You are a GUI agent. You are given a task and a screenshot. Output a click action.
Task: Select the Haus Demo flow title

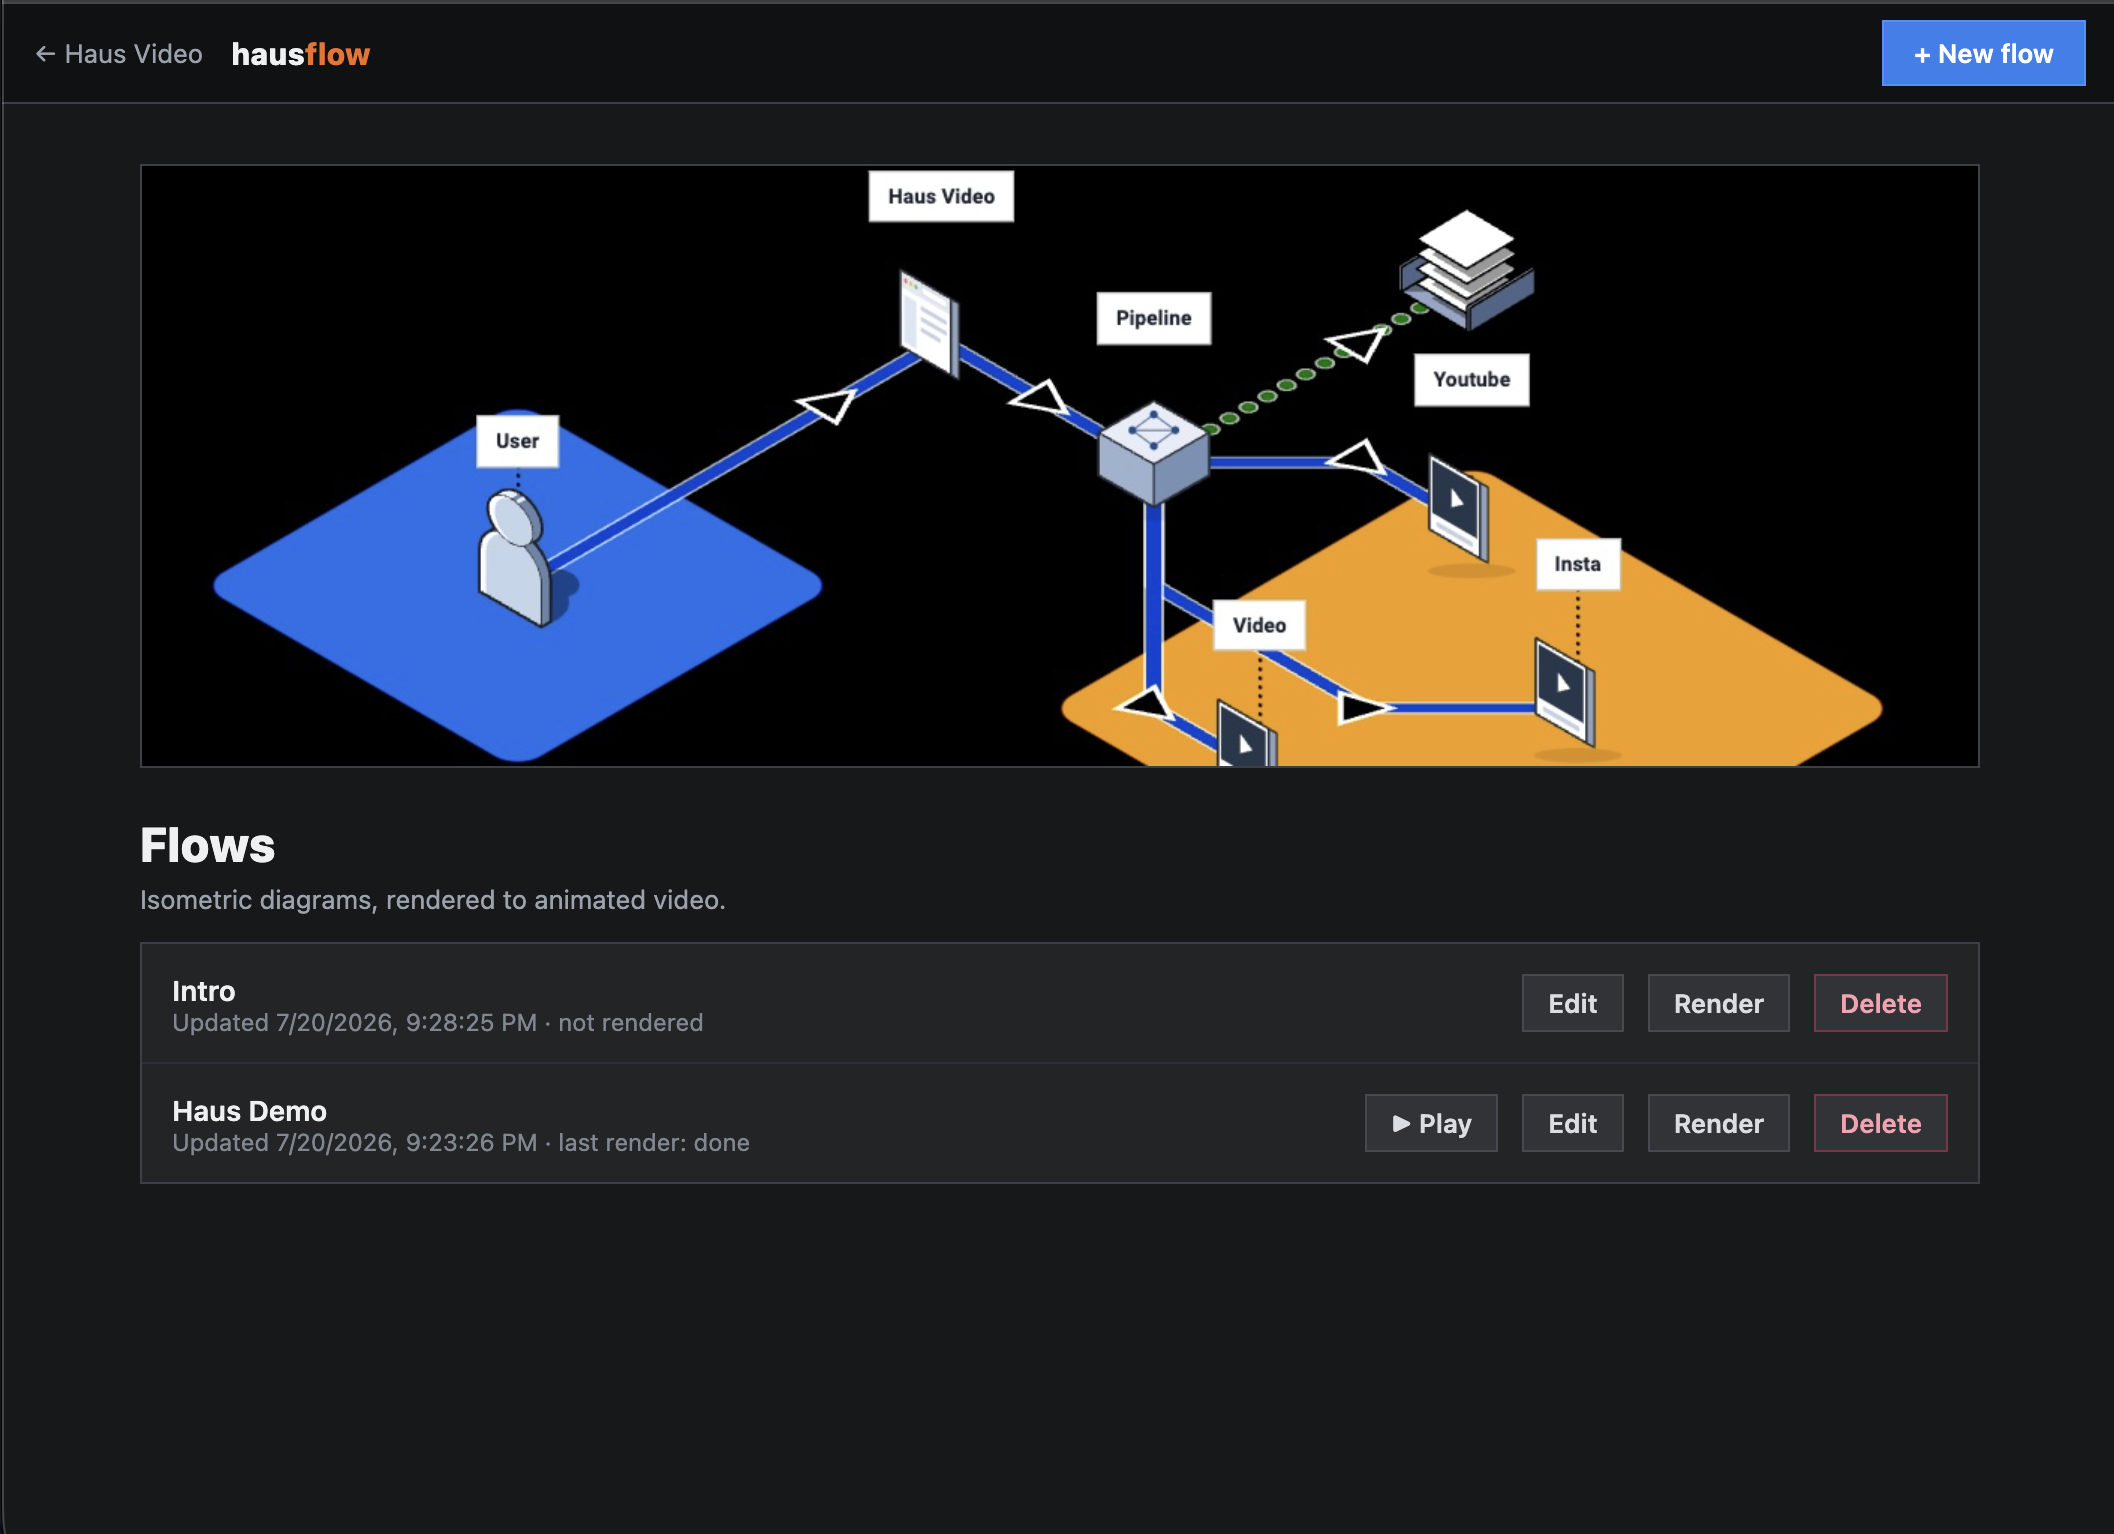249,1111
